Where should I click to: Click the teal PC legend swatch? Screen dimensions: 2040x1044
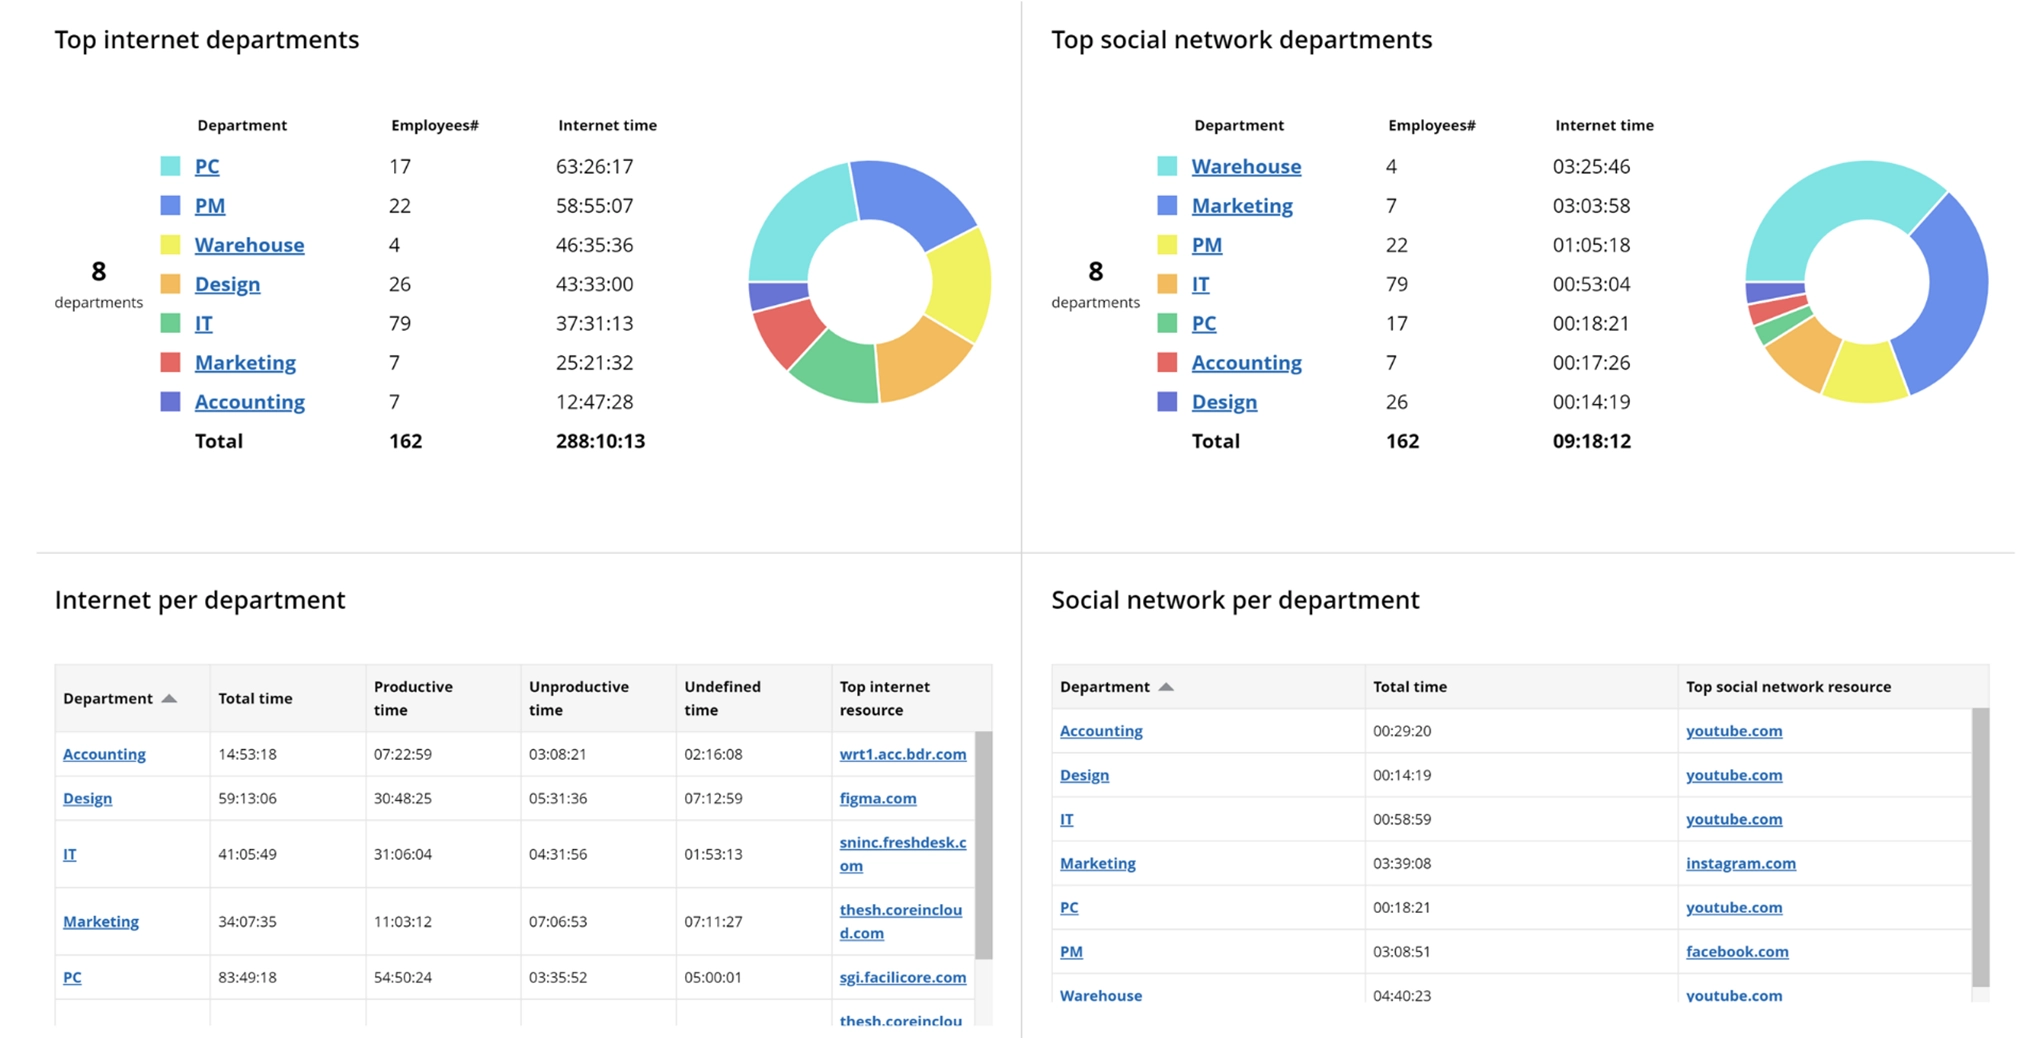pos(169,166)
